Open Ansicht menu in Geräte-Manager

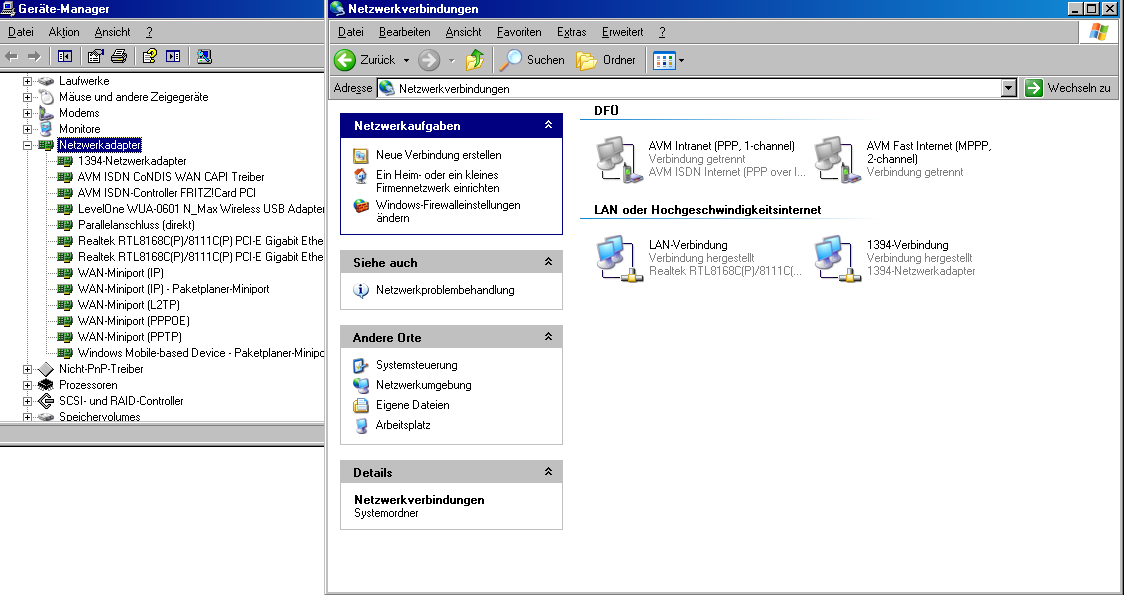click(x=113, y=32)
